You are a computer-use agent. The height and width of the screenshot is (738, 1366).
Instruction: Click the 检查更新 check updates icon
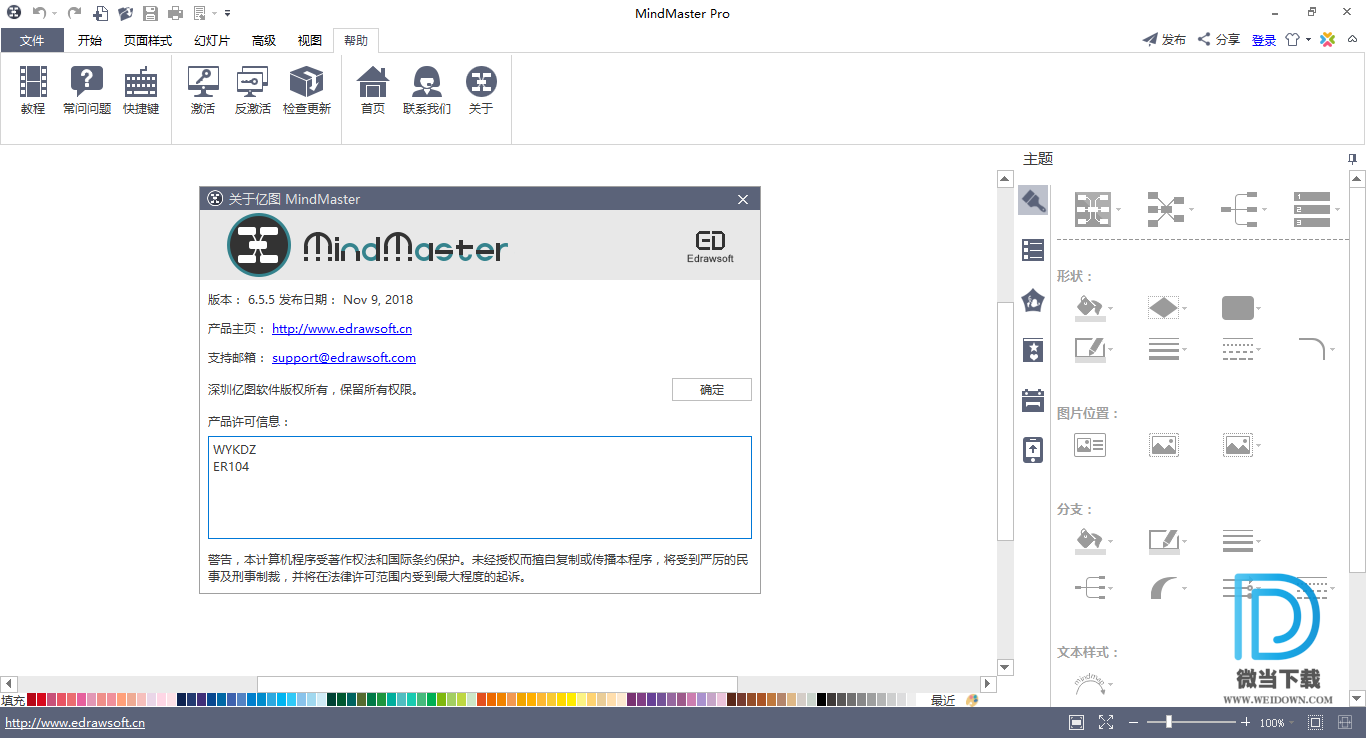(306, 90)
